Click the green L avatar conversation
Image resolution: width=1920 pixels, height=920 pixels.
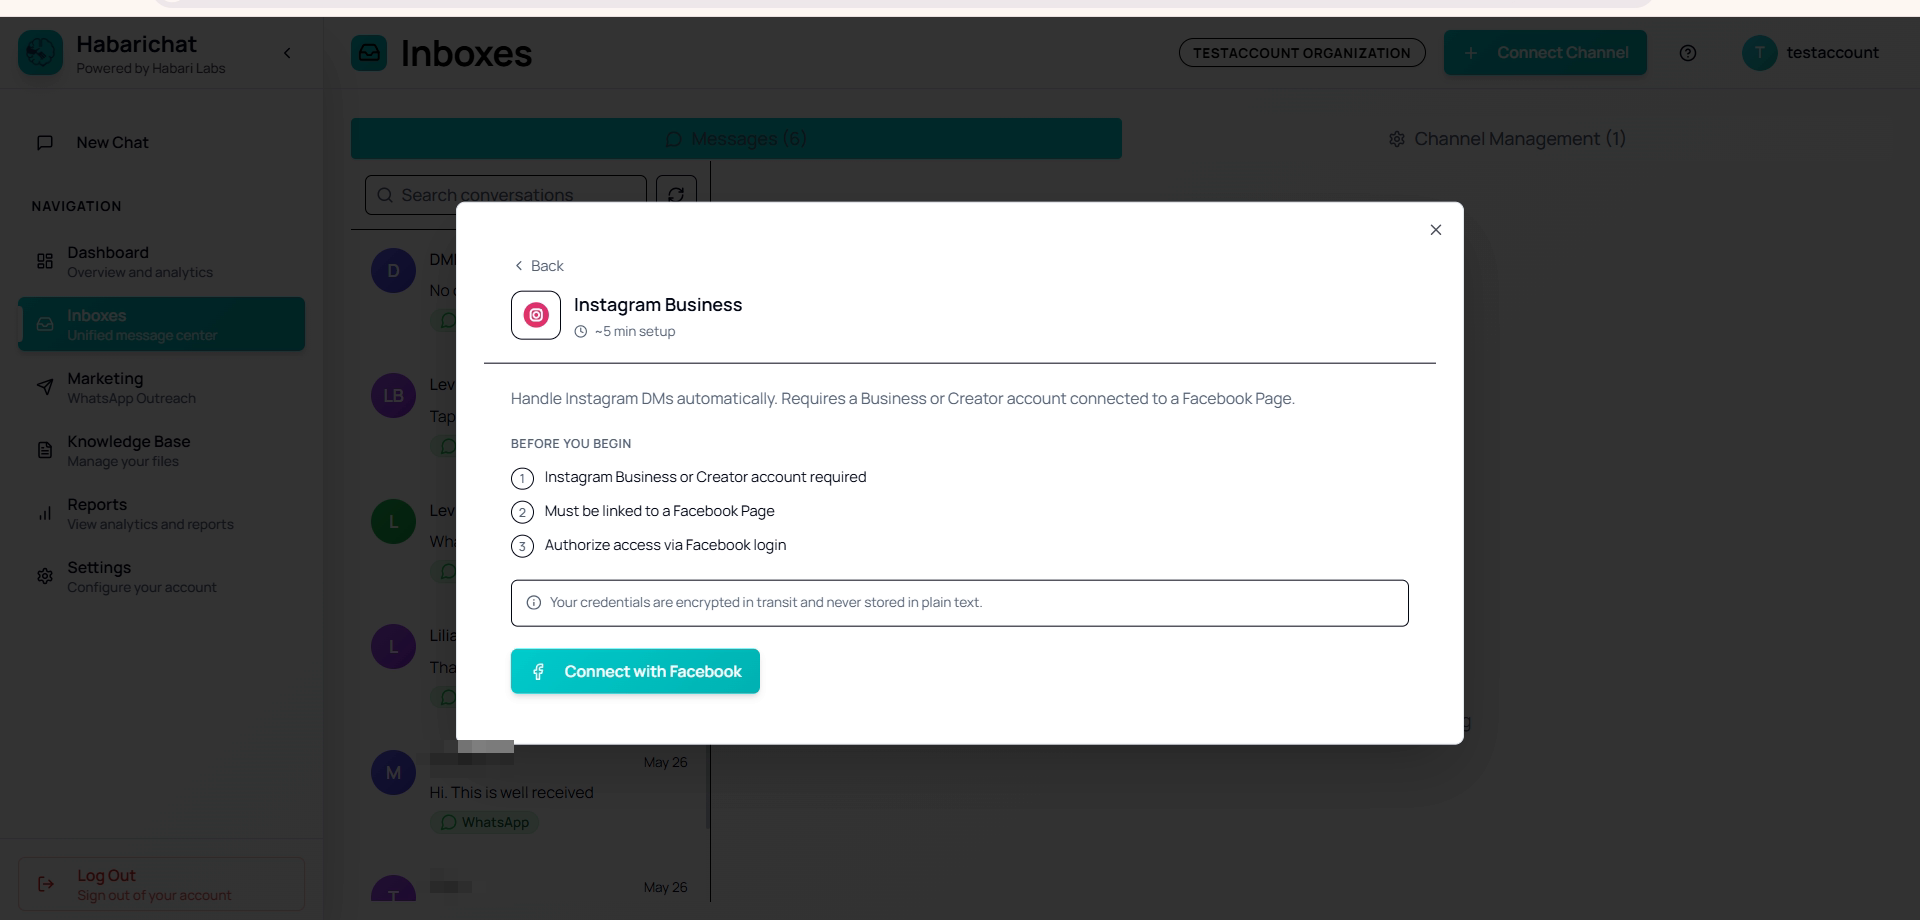pyautogui.click(x=393, y=522)
